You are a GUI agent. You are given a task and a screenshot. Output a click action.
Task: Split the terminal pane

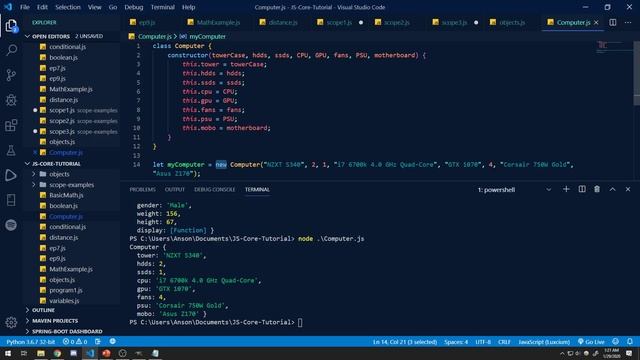pyautogui.click(x=582, y=189)
